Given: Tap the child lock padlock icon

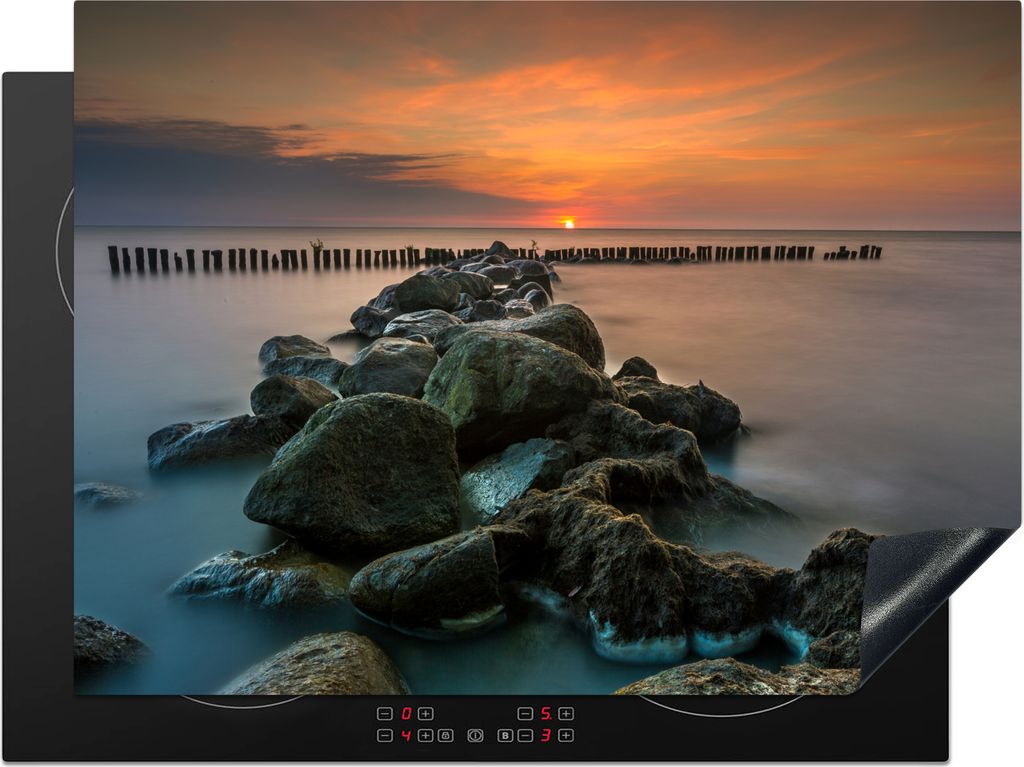Looking at the screenshot, I should pos(445,735).
